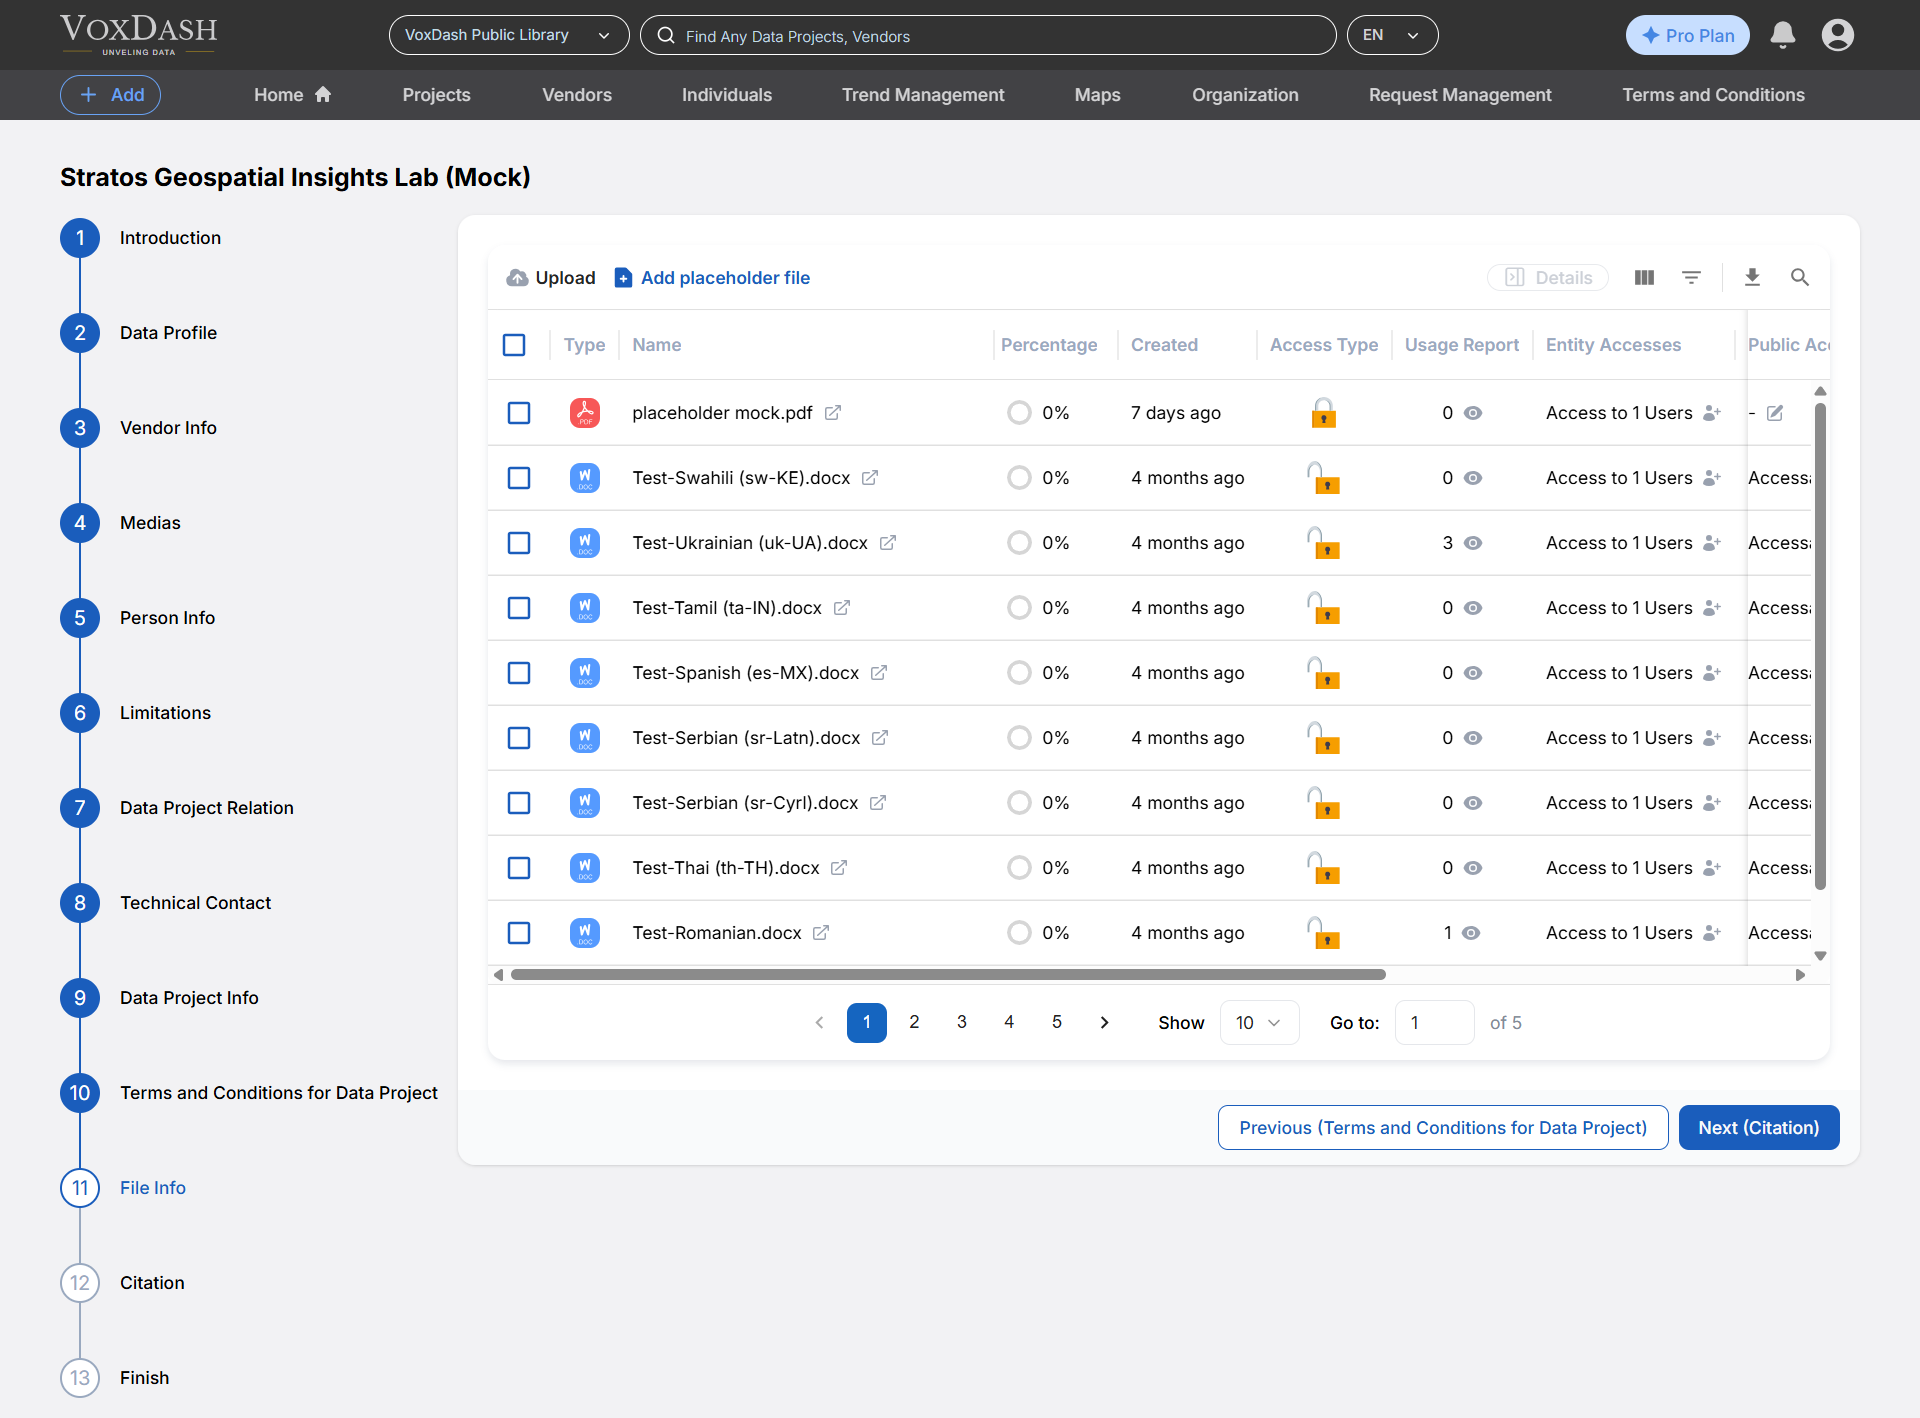The height and width of the screenshot is (1418, 1920).
Task: Click the horizontal table scrollbar
Action: tap(947, 974)
